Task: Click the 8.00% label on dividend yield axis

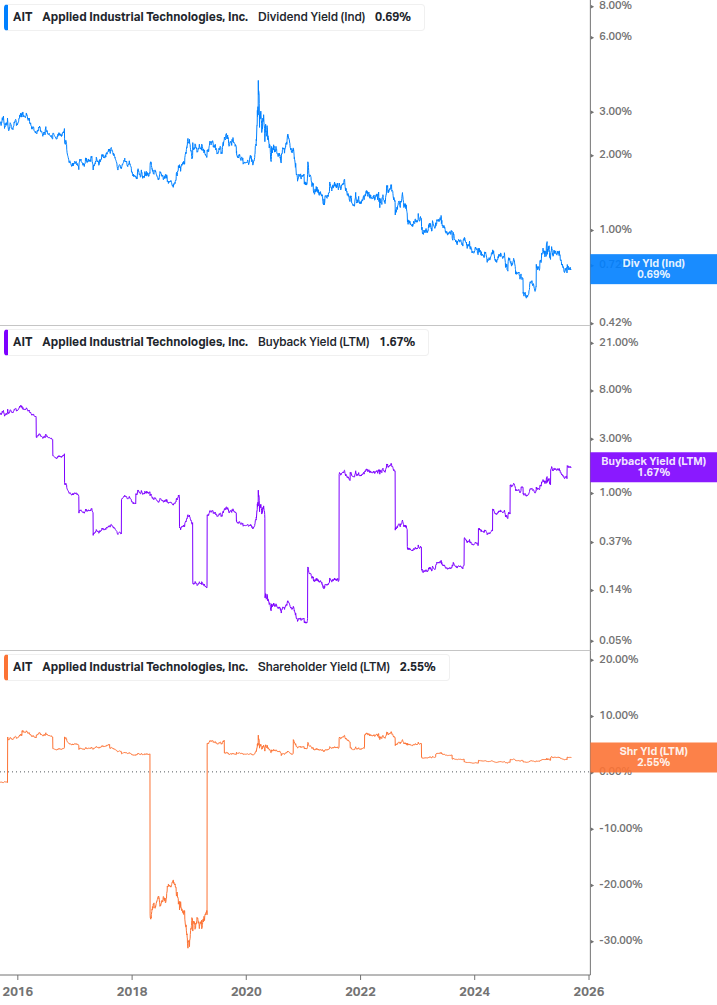Action: coord(615,6)
